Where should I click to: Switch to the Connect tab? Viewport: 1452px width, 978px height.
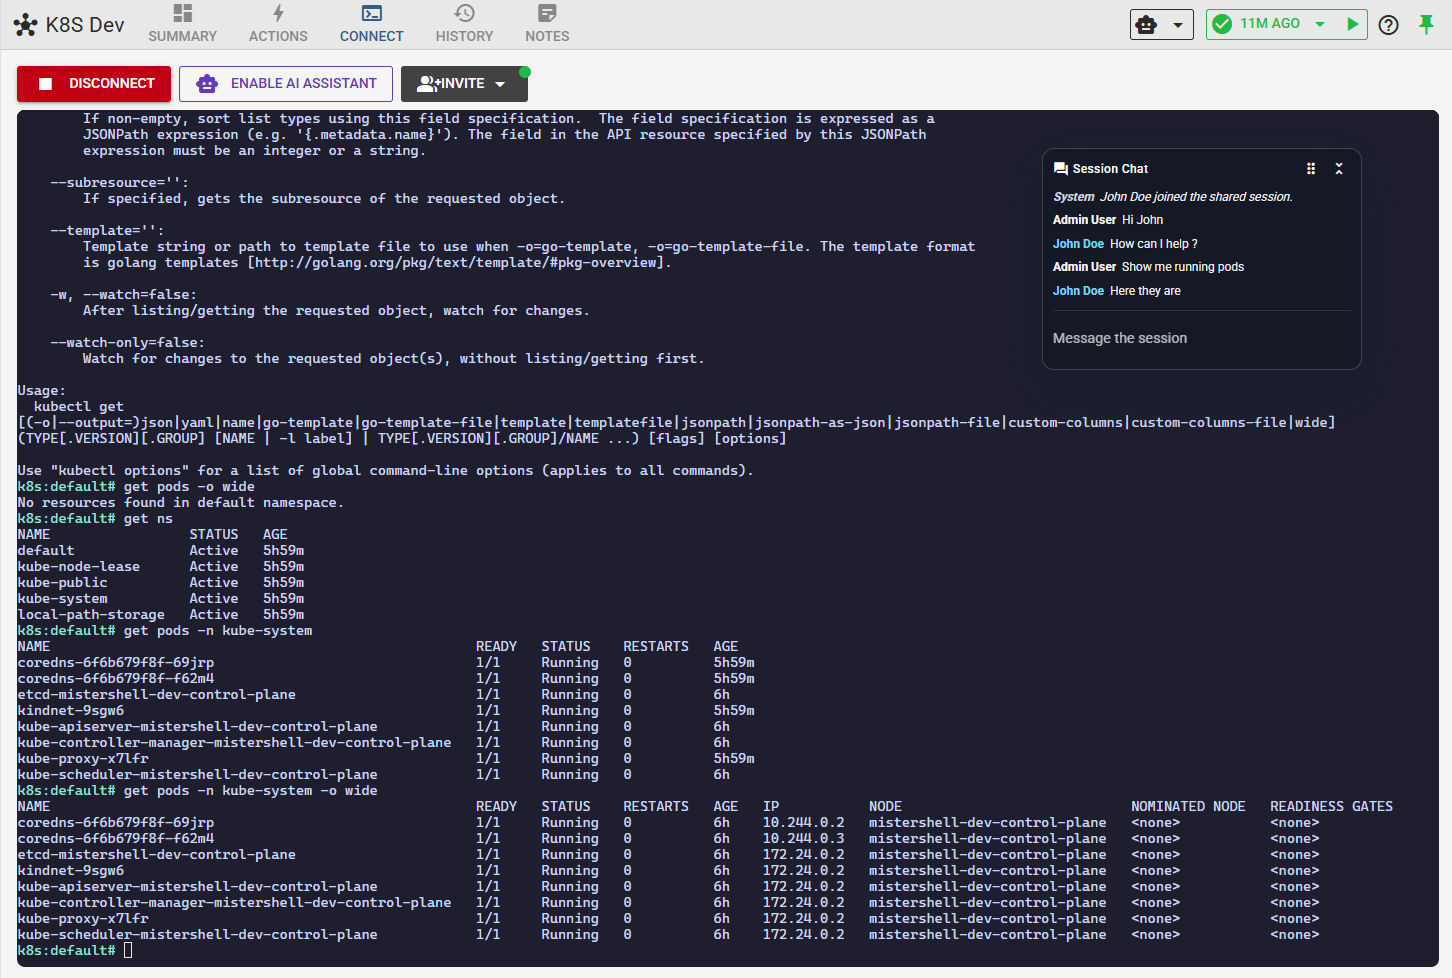(x=371, y=24)
